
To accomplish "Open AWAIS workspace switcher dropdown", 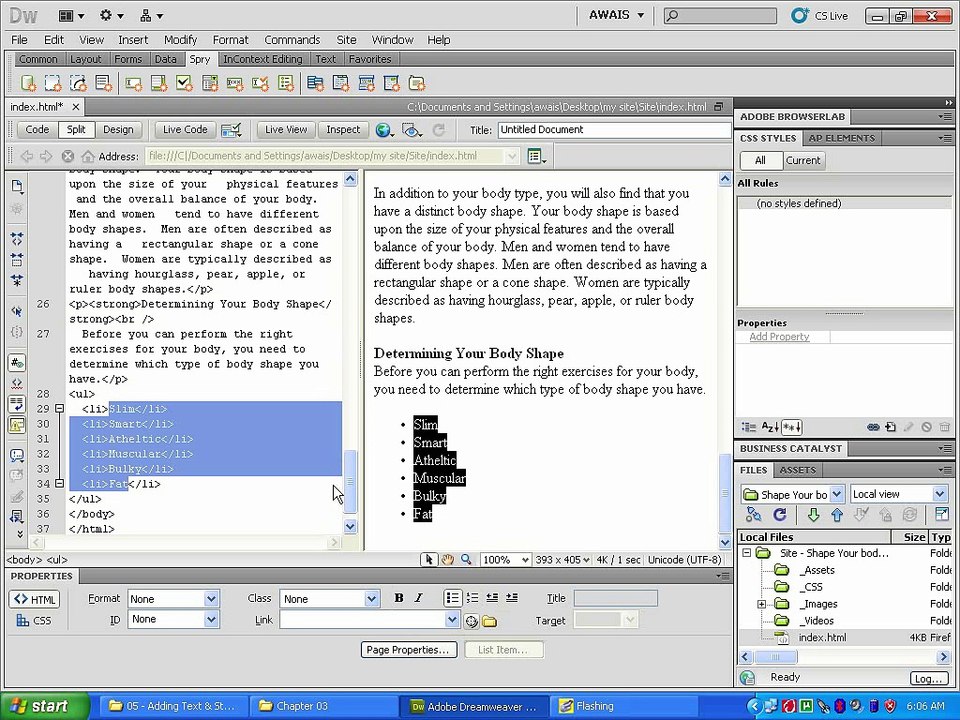I will (x=616, y=15).
